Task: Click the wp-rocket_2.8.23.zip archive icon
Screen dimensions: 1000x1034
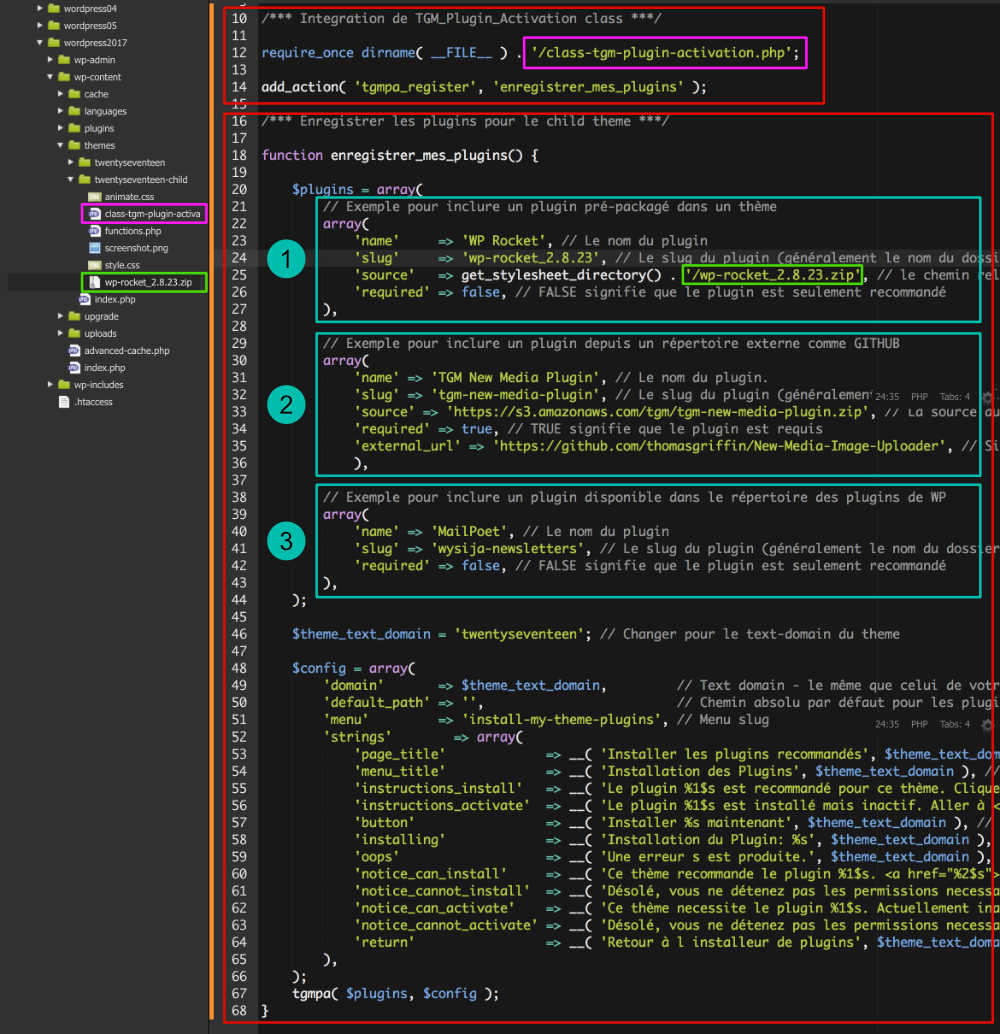Action: 93,282
